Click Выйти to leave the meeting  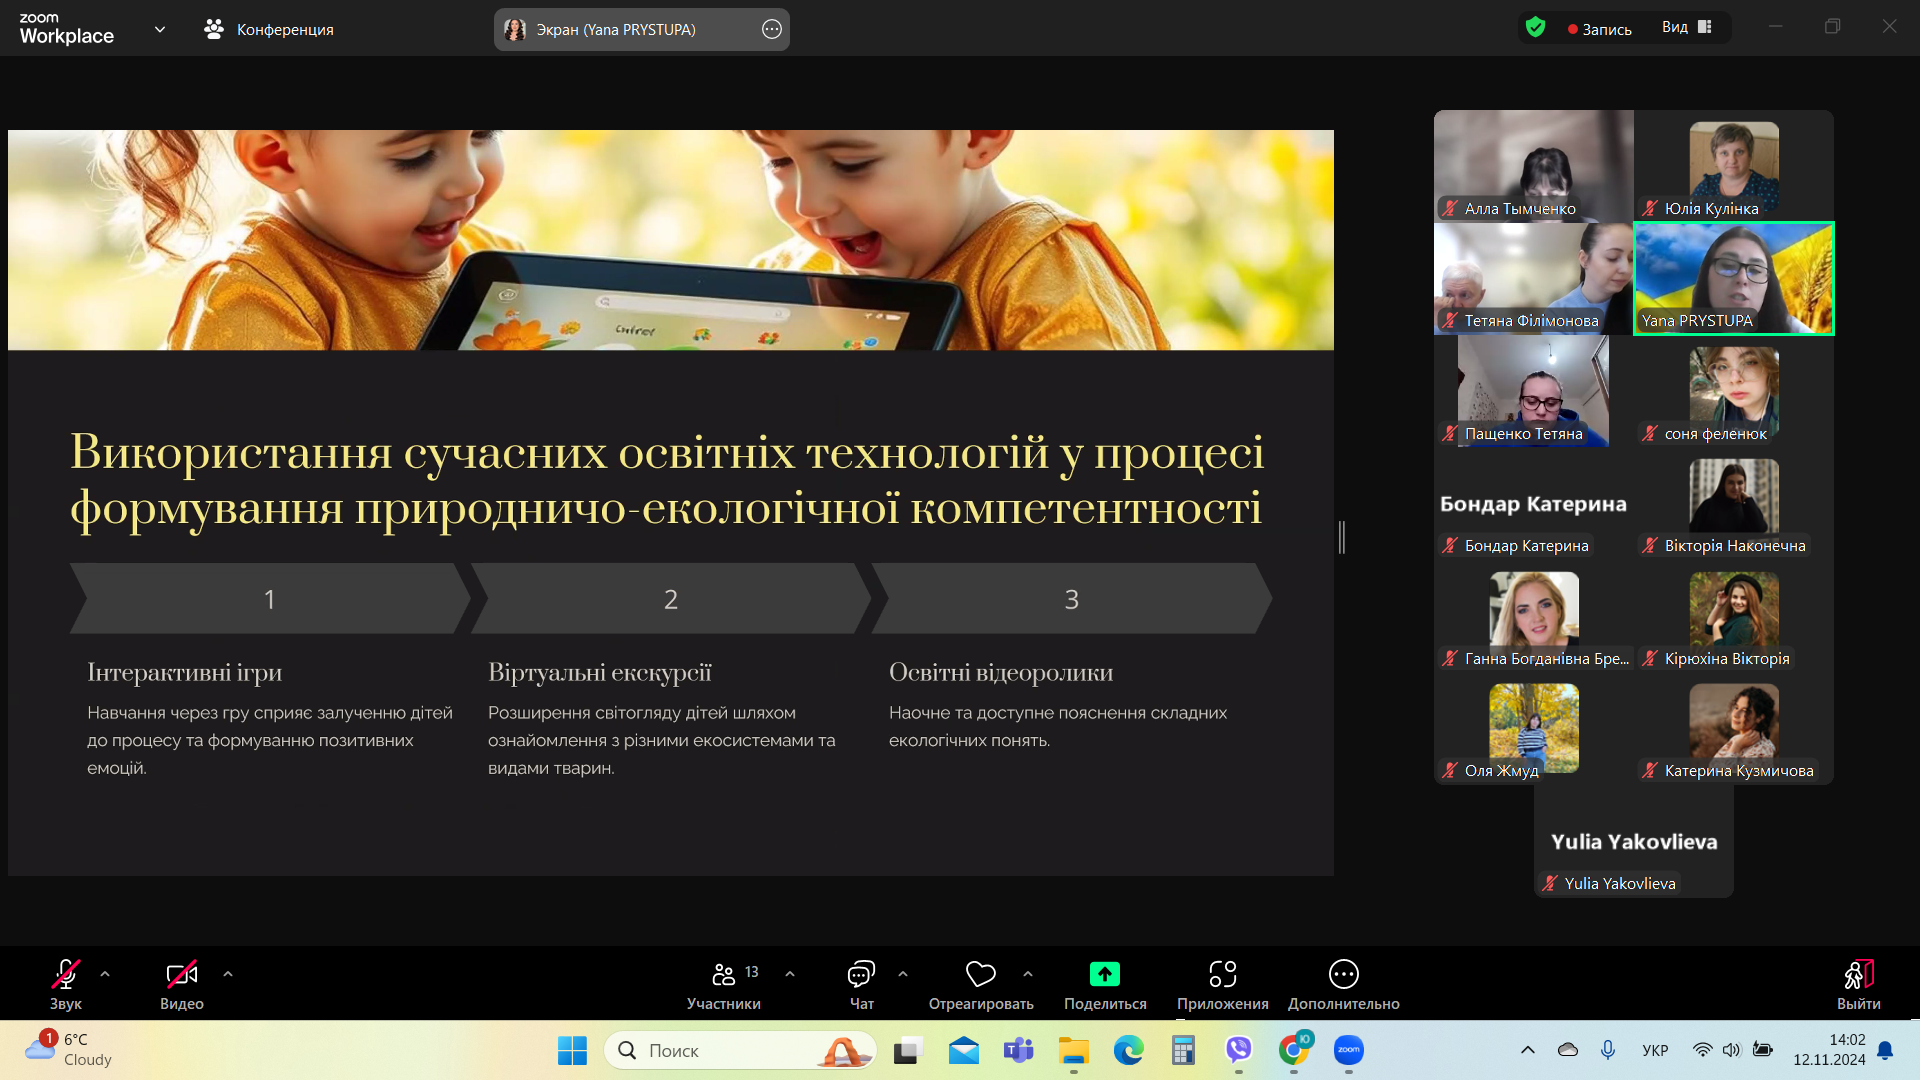pos(1859,984)
